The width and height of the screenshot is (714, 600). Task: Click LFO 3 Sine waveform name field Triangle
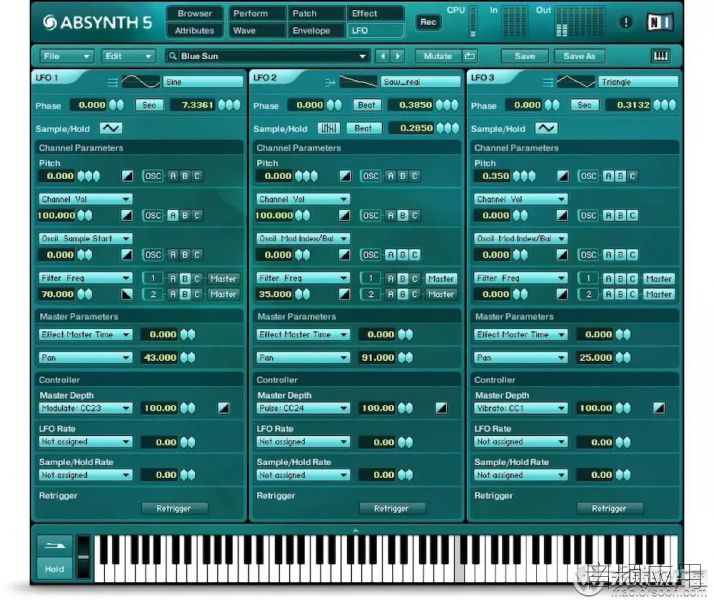click(x=638, y=82)
